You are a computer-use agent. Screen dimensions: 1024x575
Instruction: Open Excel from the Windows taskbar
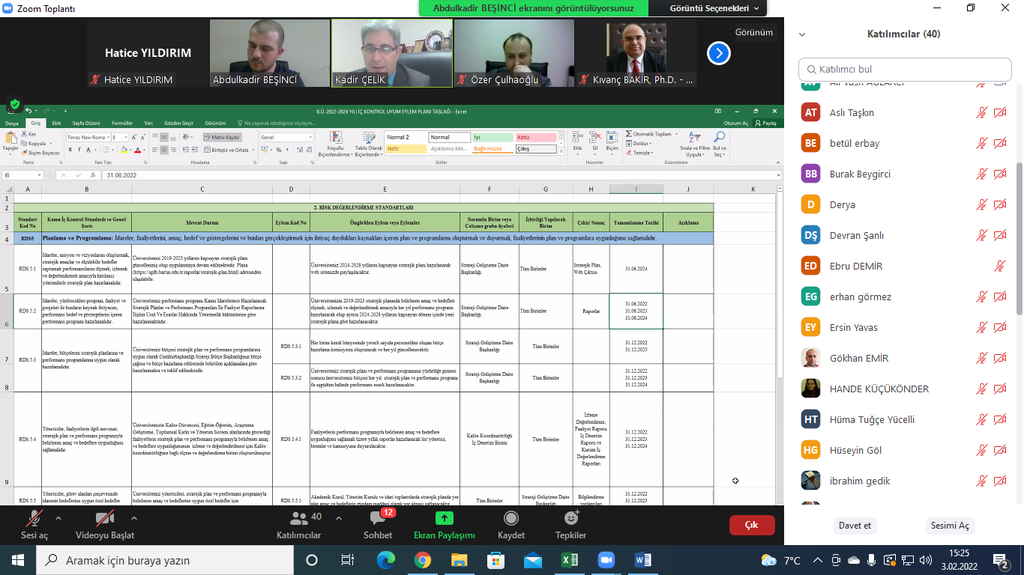[569, 560]
